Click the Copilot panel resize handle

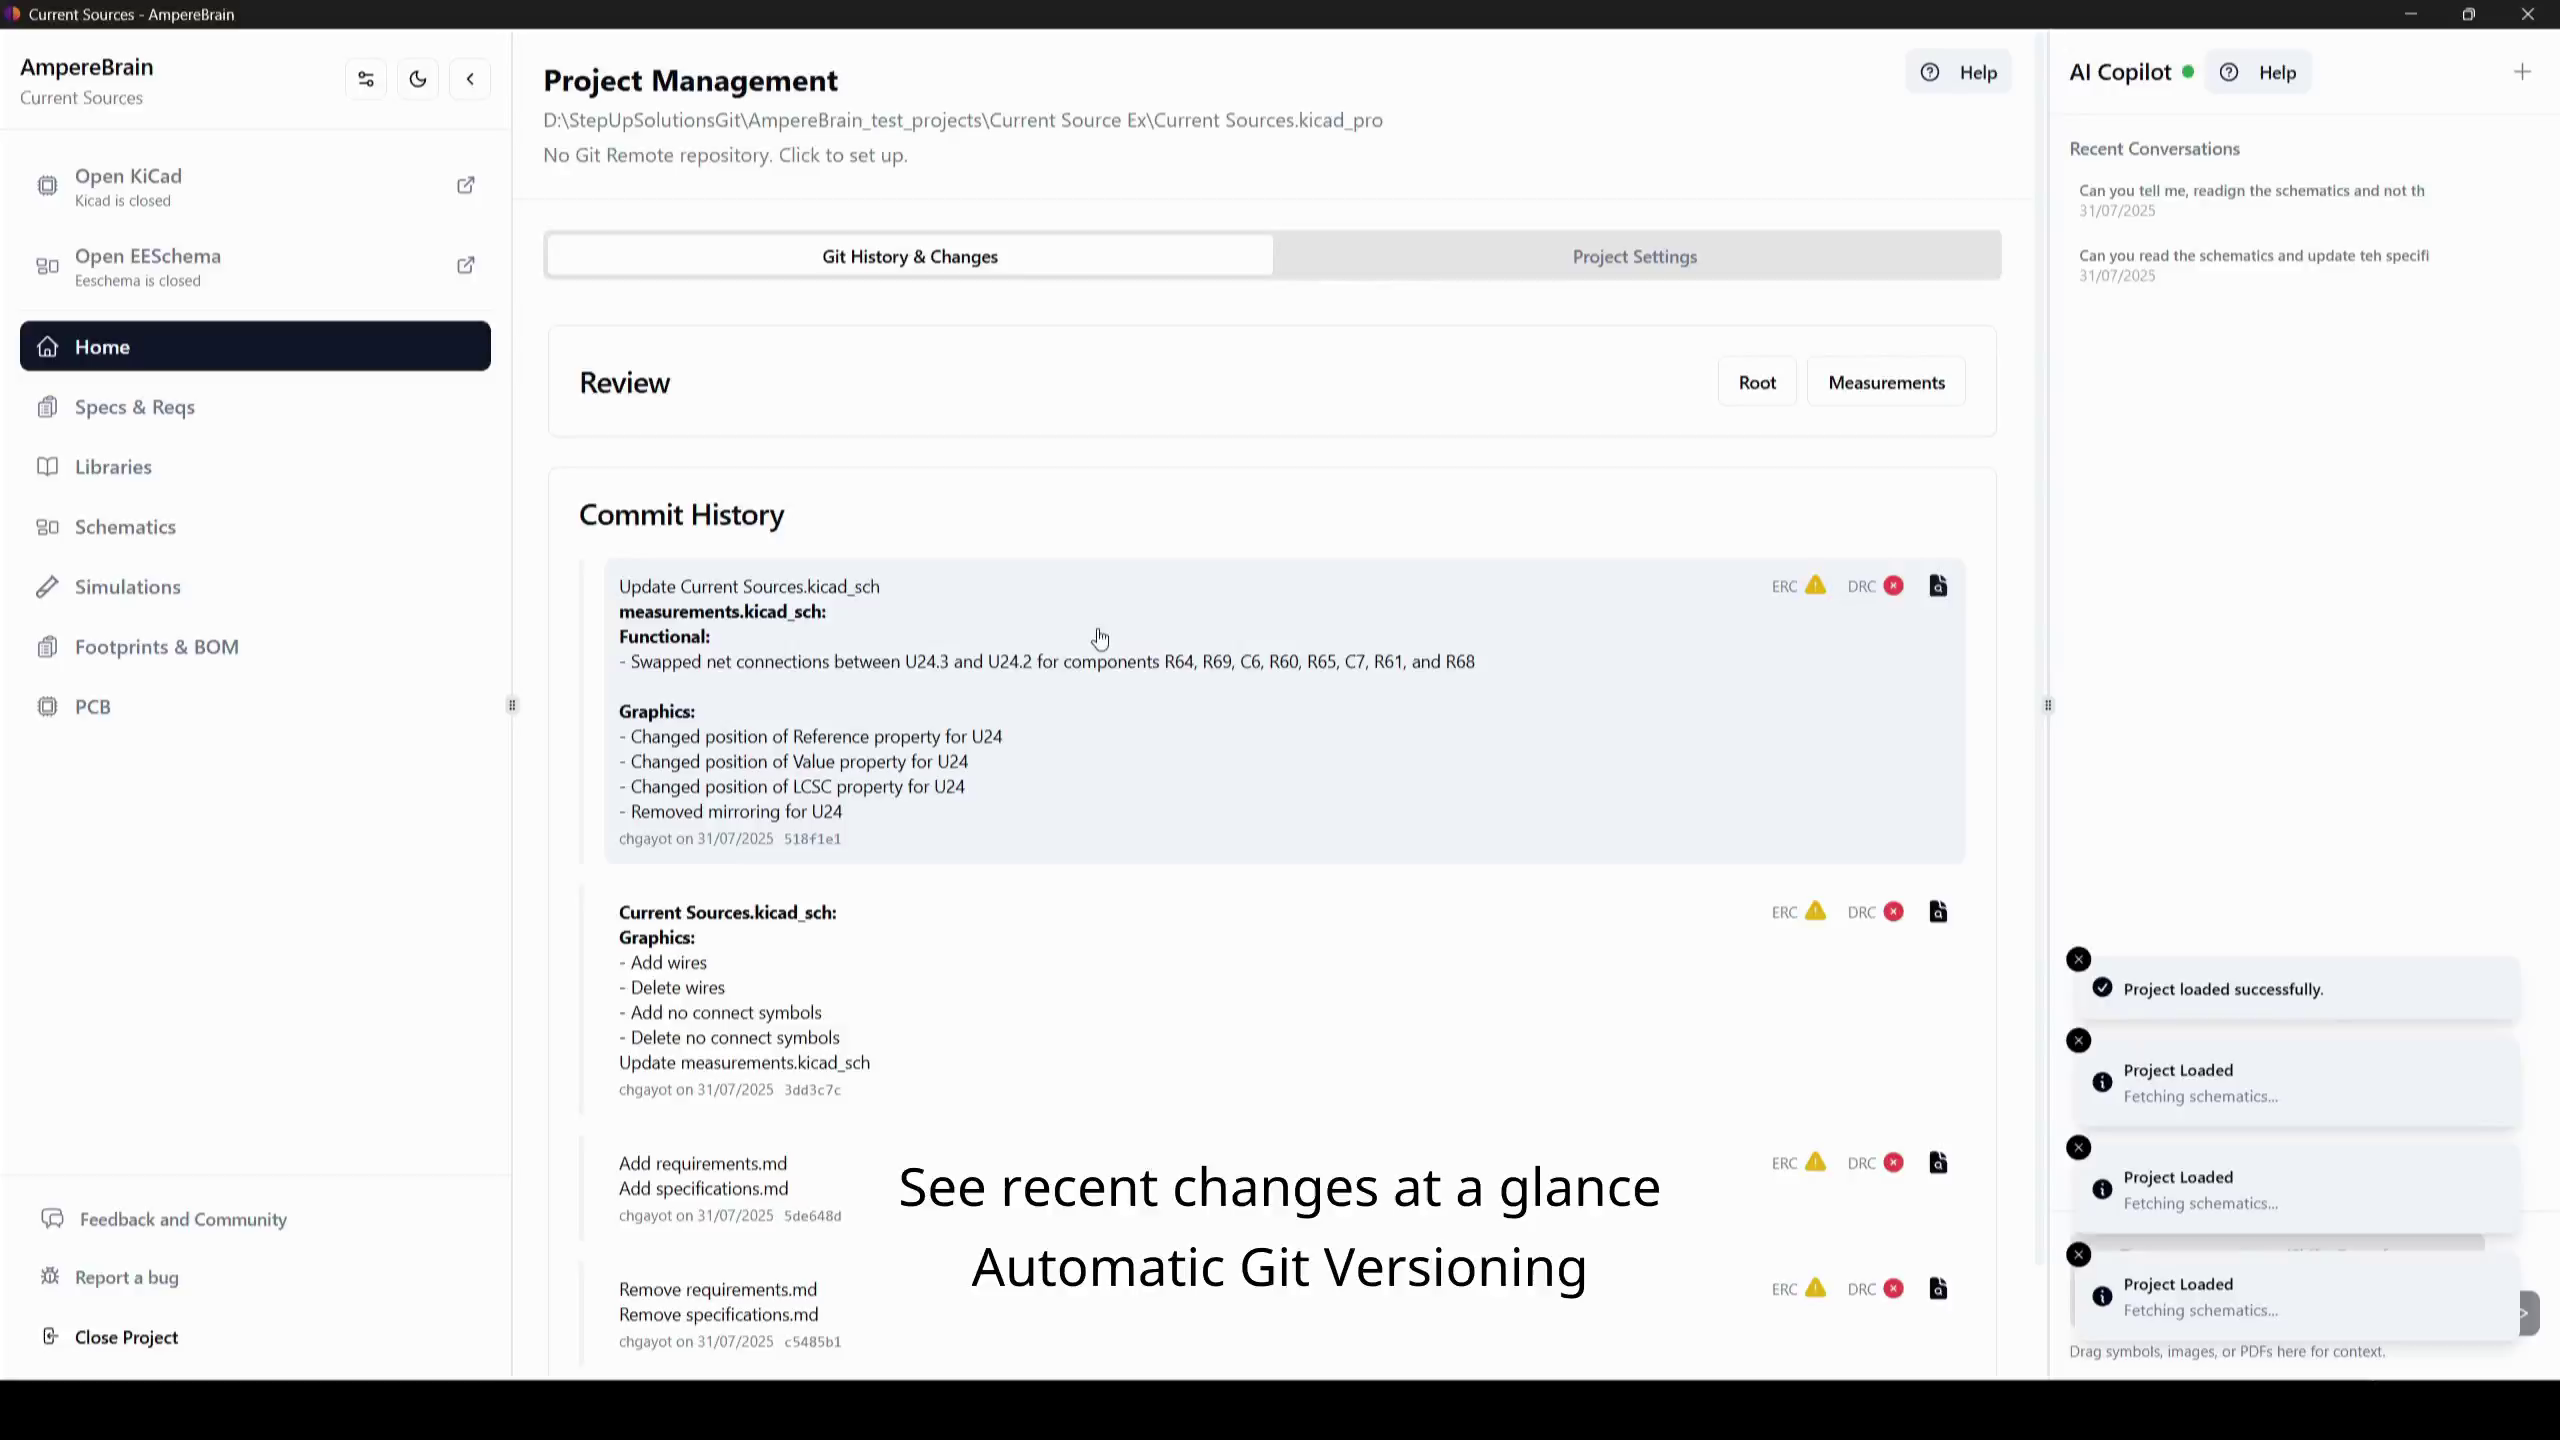[x=2048, y=705]
